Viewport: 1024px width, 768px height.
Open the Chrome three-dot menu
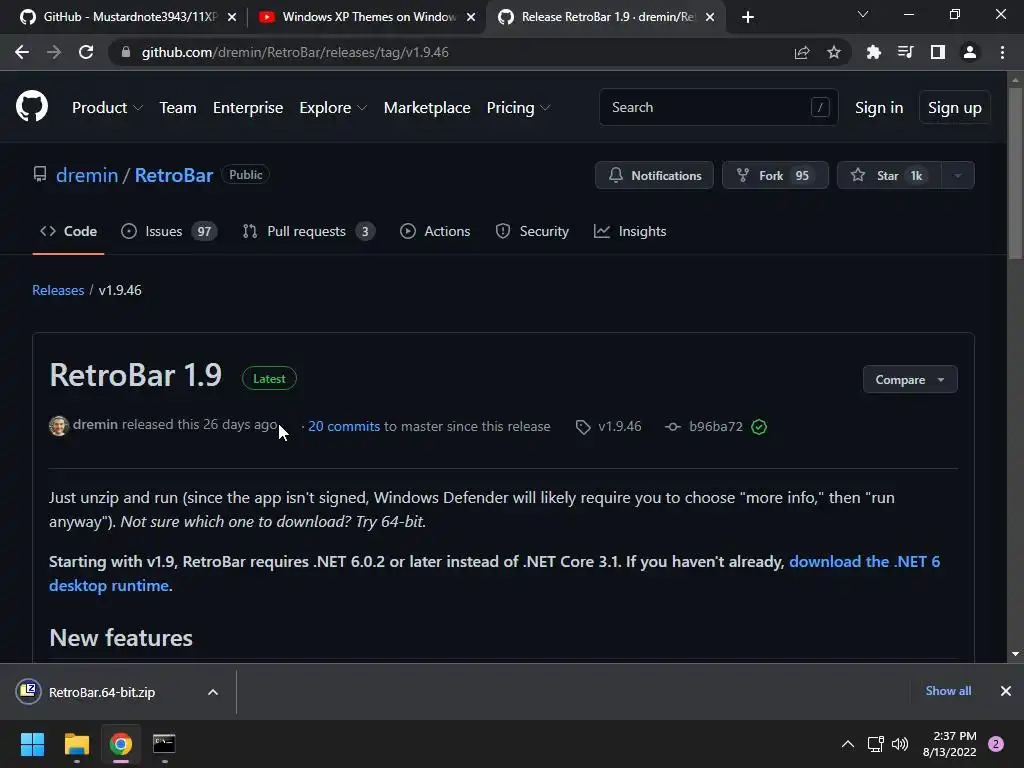tap(1002, 52)
